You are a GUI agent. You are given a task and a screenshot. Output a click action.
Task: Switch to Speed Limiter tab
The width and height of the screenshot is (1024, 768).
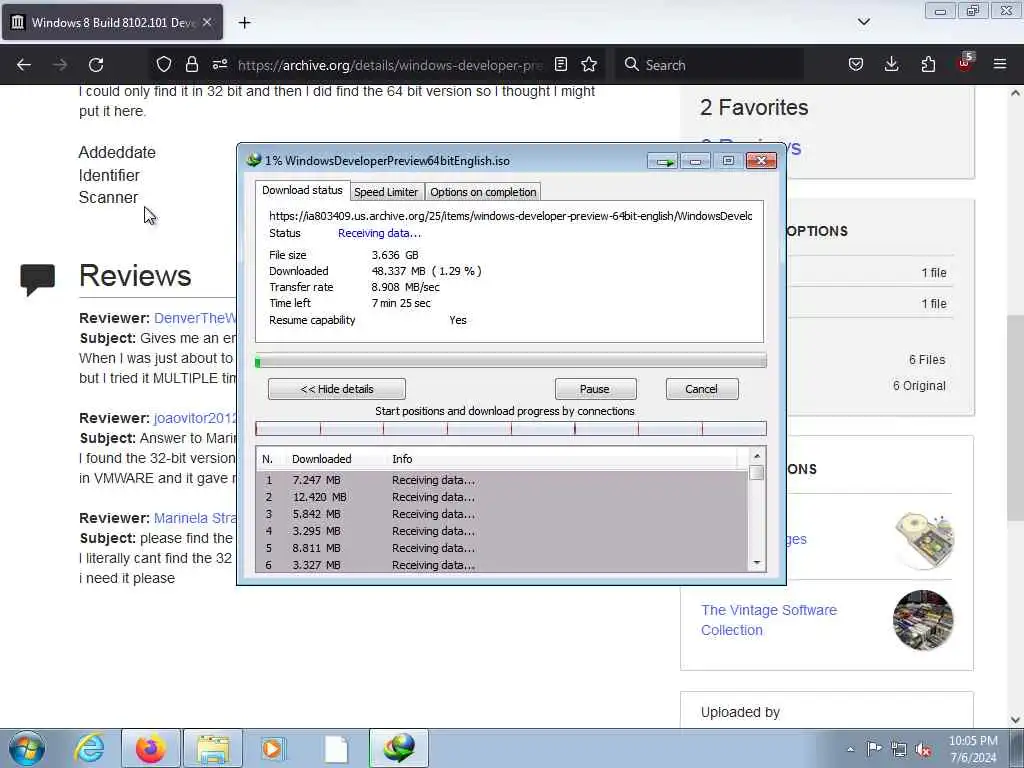386,192
